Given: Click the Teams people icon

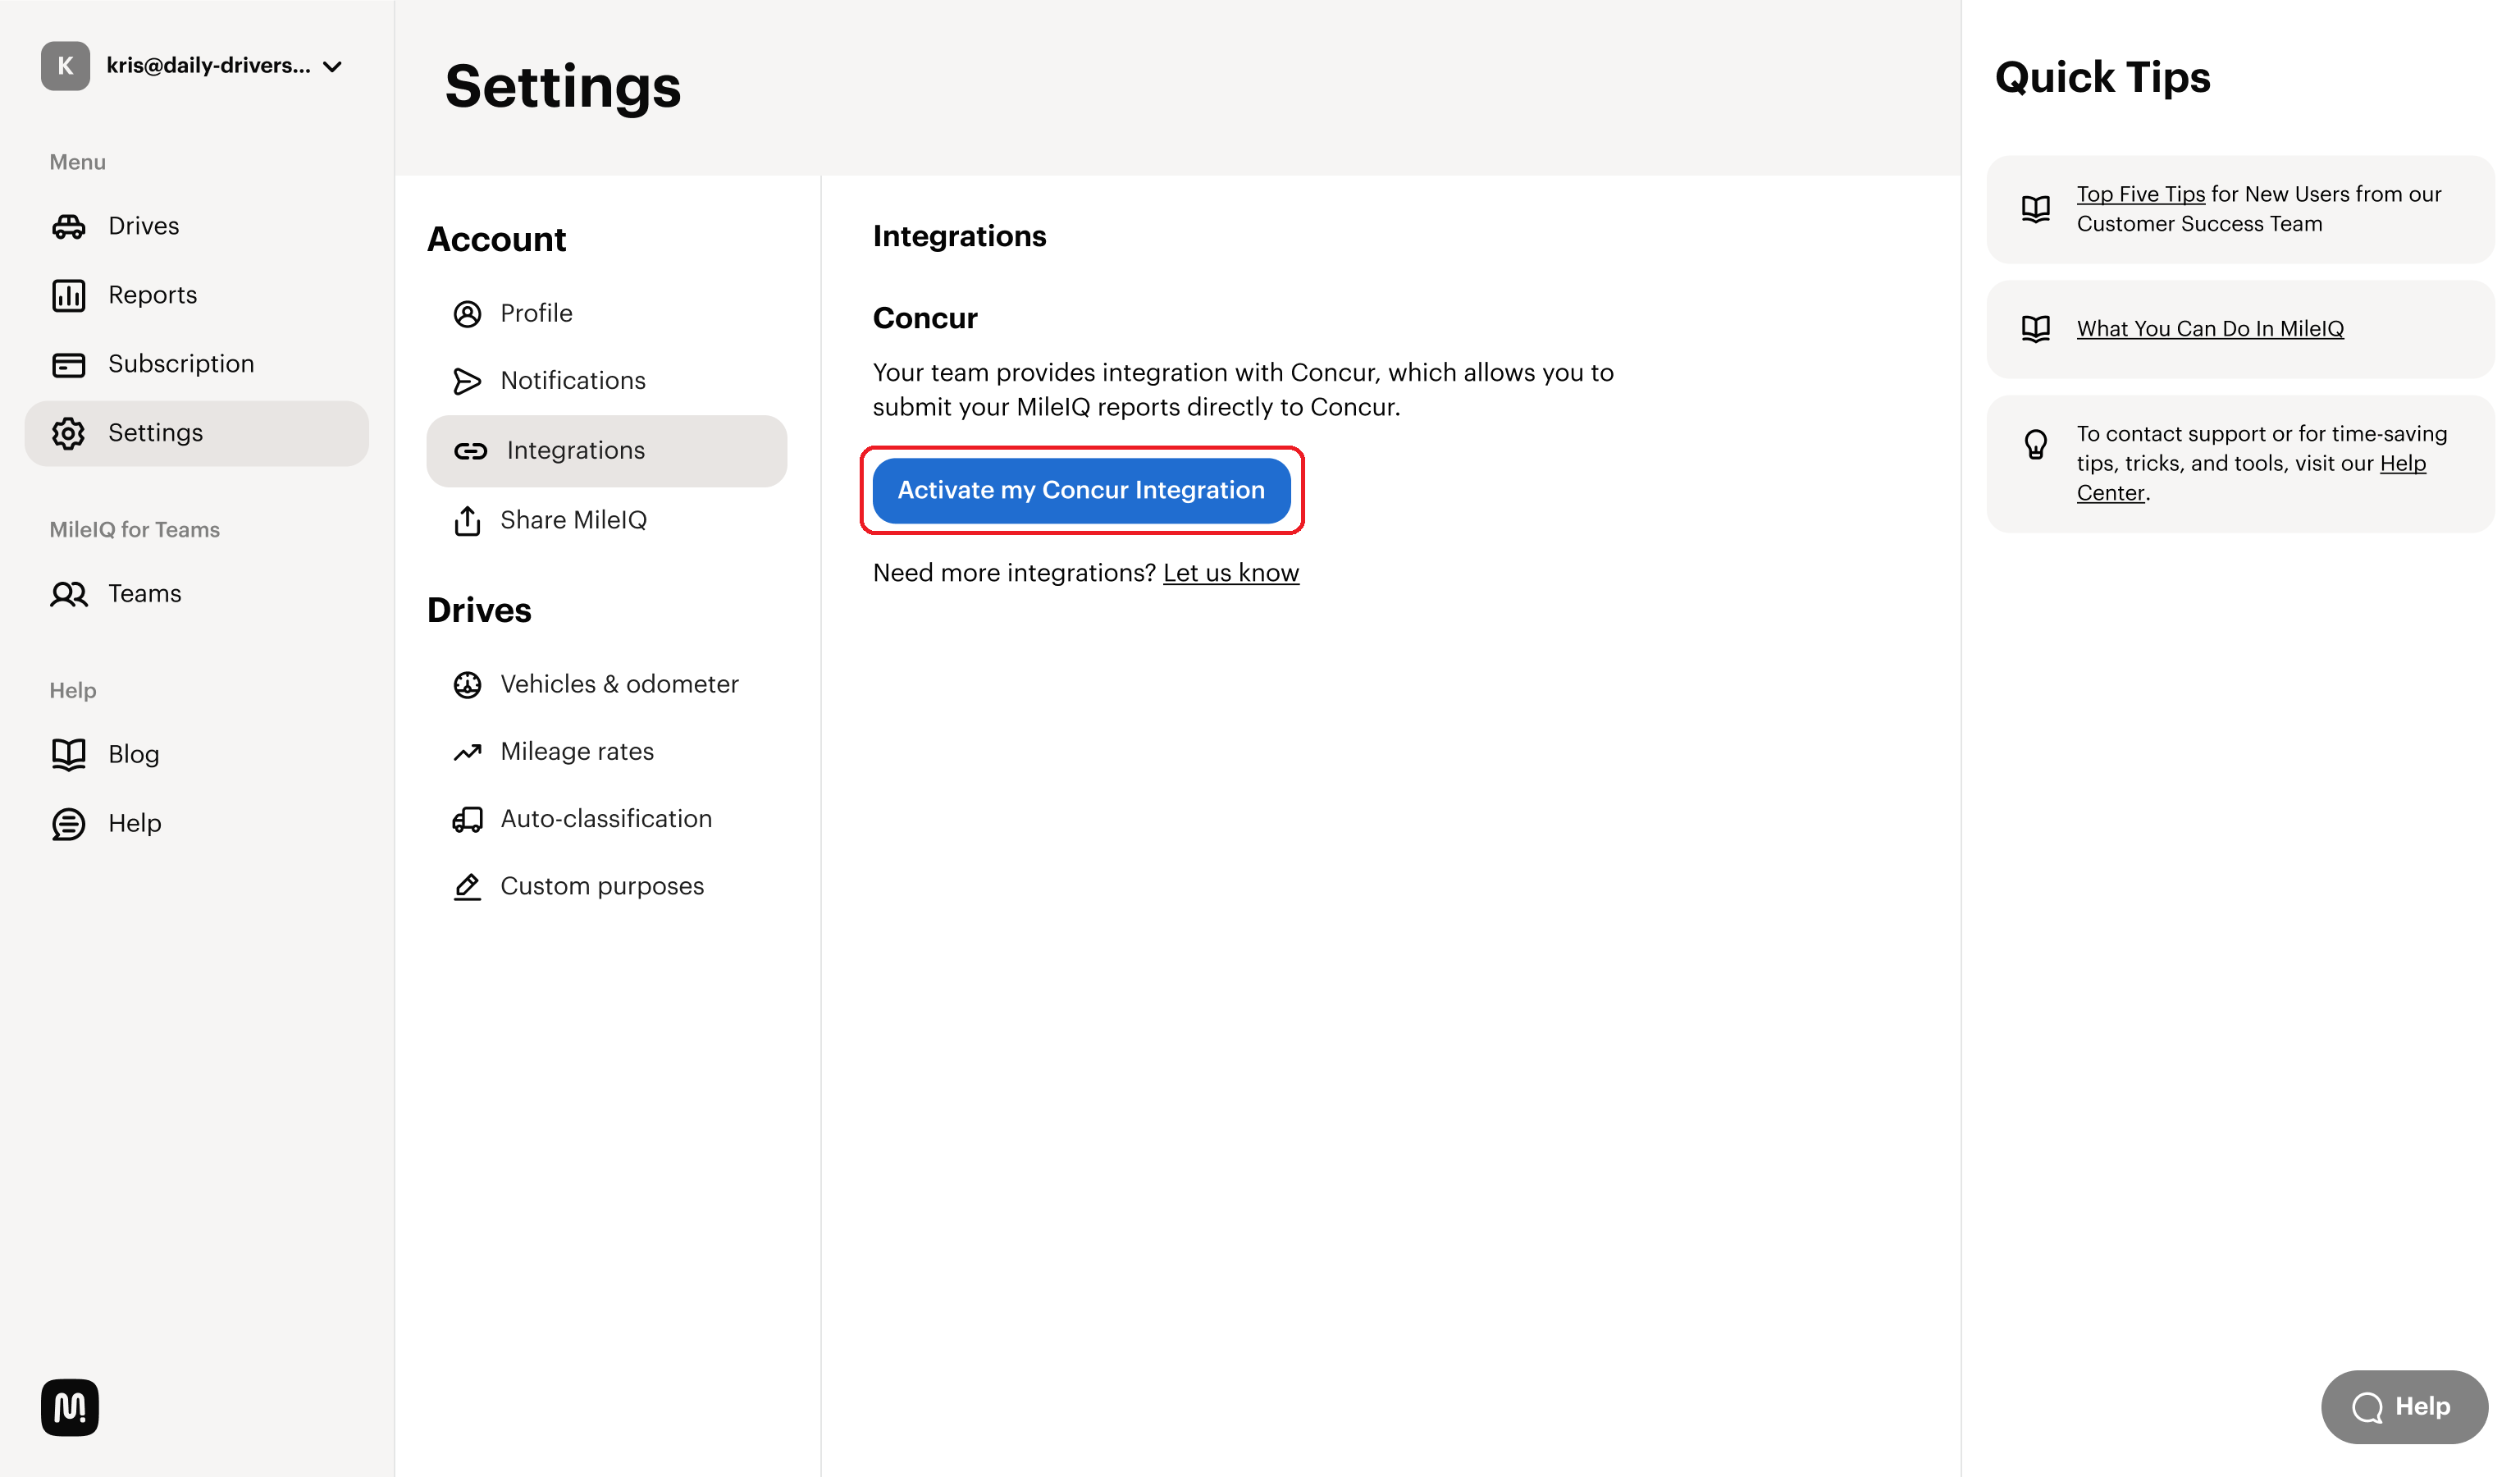Looking at the screenshot, I should (x=69, y=594).
